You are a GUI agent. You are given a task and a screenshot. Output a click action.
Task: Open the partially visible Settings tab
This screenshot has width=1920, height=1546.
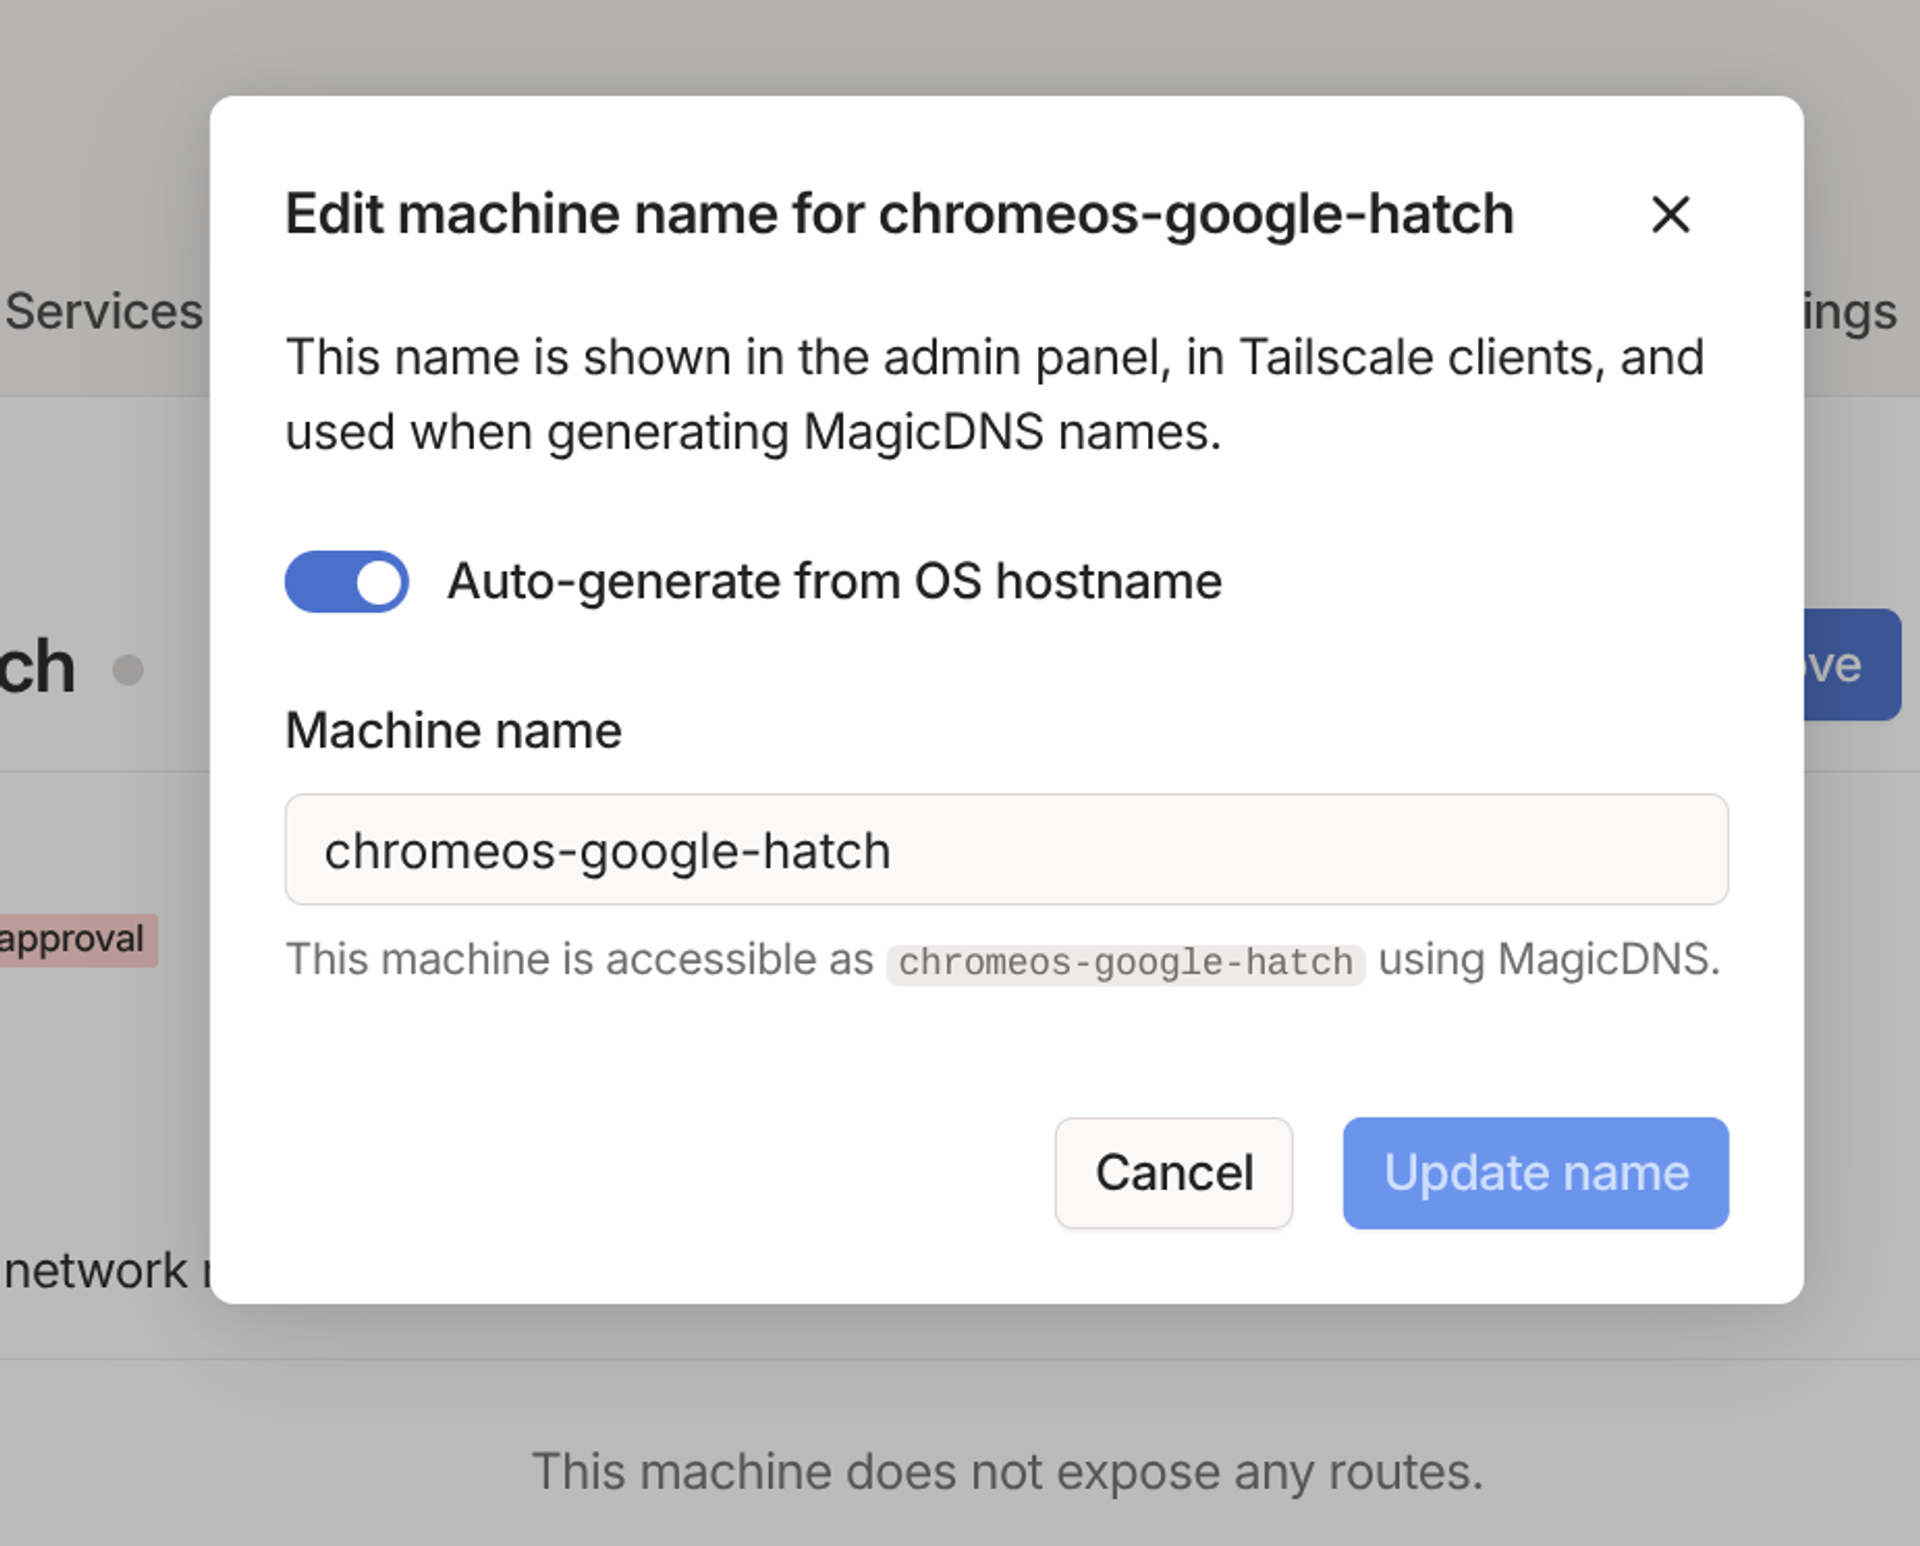tap(1850, 312)
